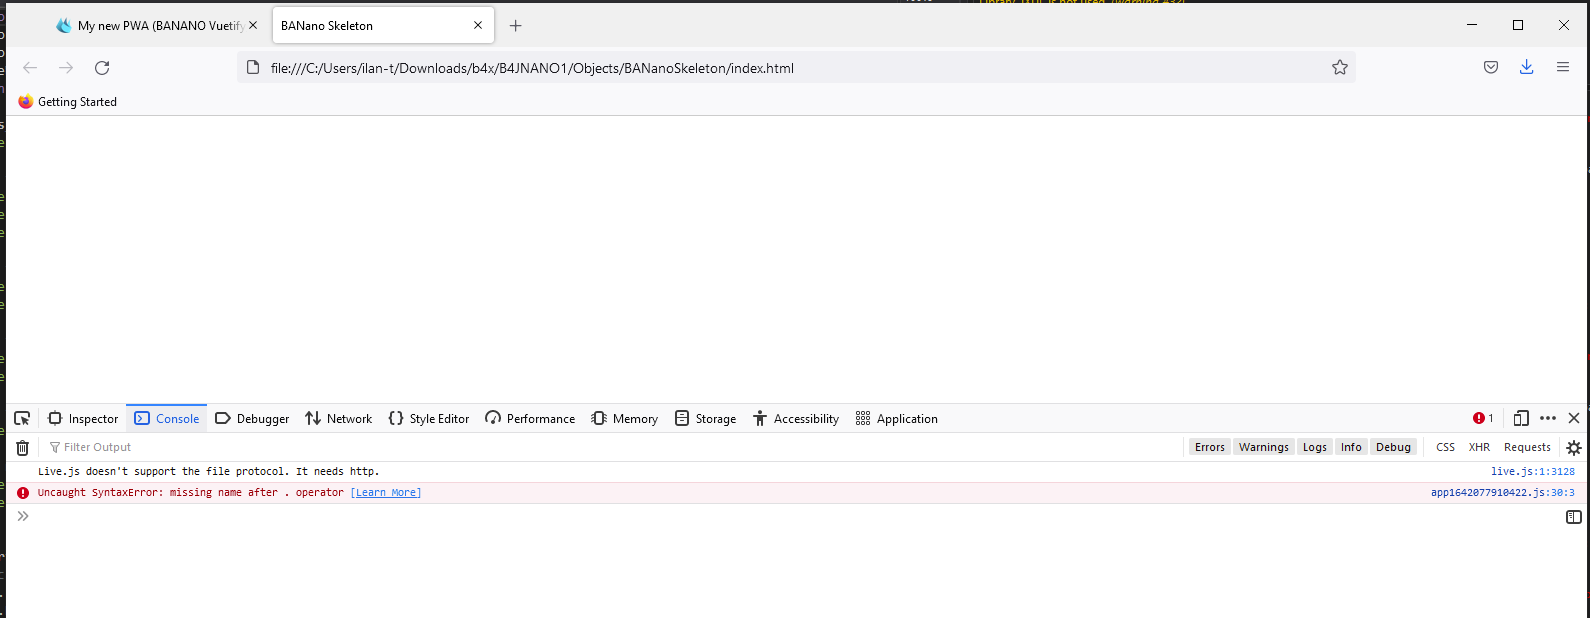
Task: Open the Application panel
Action: coord(897,419)
